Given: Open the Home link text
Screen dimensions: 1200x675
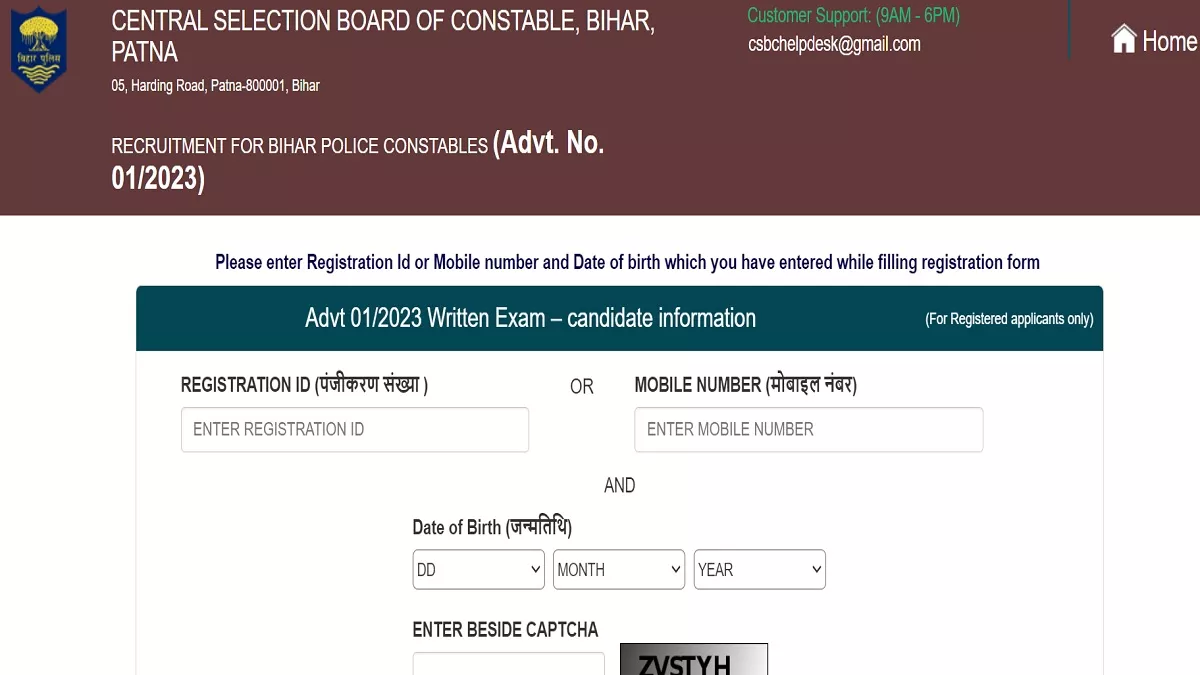Looking at the screenshot, I should coord(1169,41).
